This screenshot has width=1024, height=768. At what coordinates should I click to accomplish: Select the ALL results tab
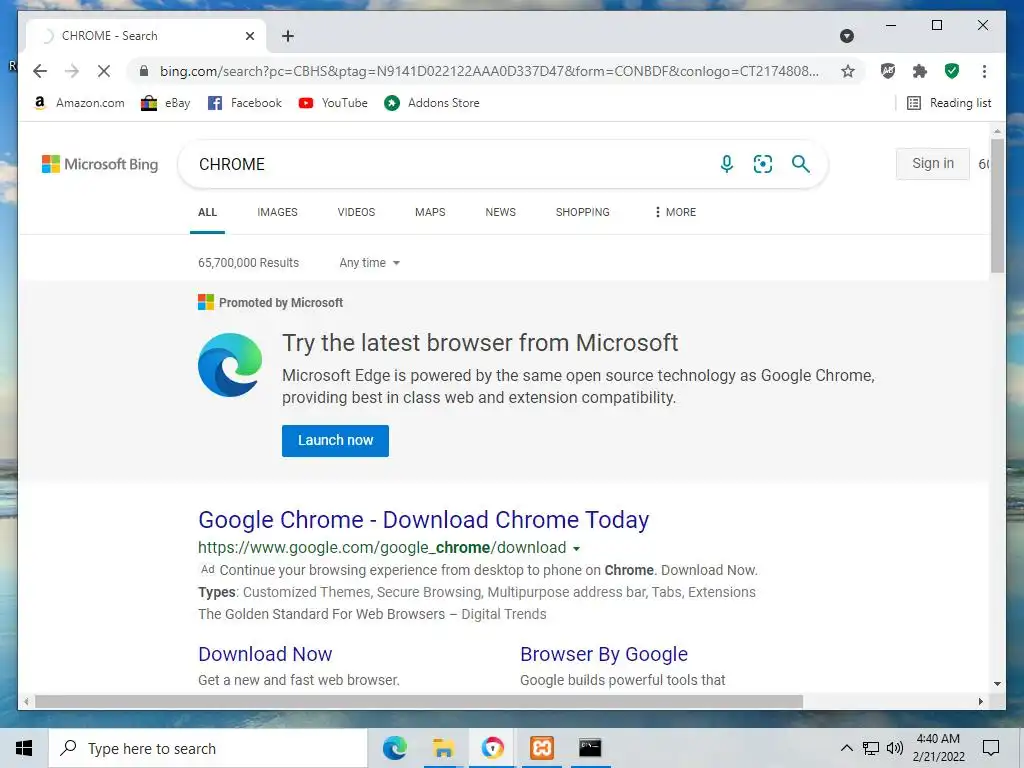pyautogui.click(x=208, y=212)
